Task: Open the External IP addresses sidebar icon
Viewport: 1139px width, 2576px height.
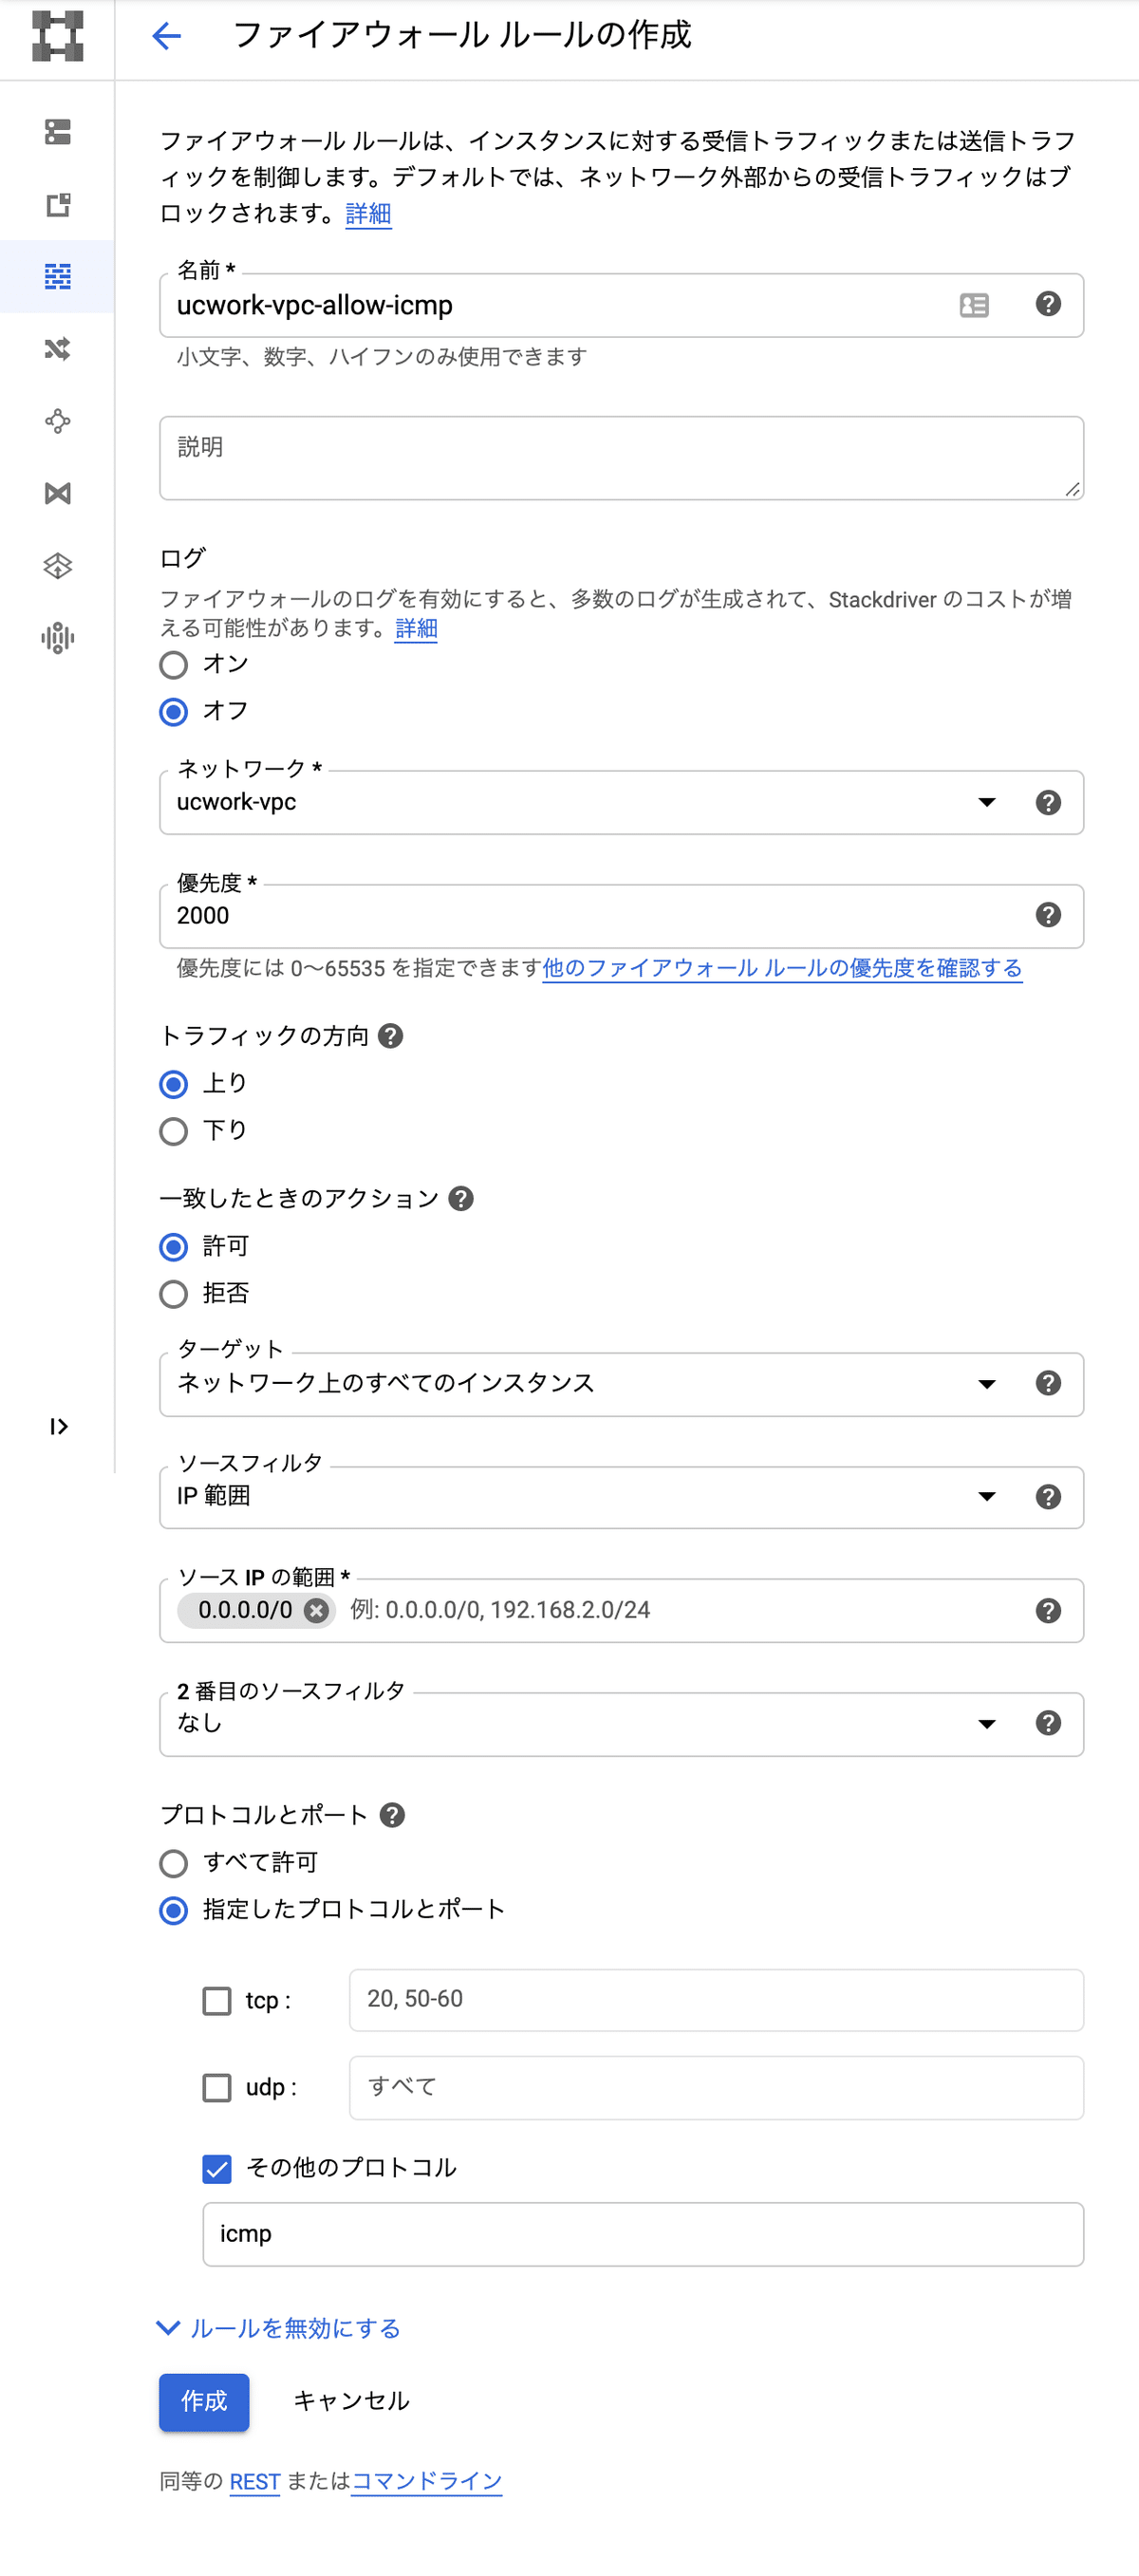Action: click(57, 206)
